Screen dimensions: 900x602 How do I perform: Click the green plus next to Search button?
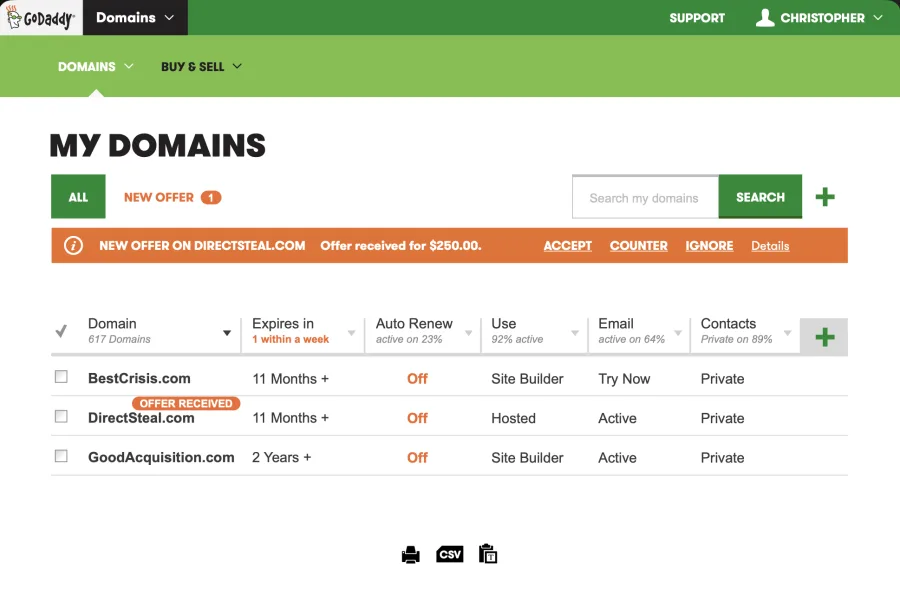tap(825, 197)
